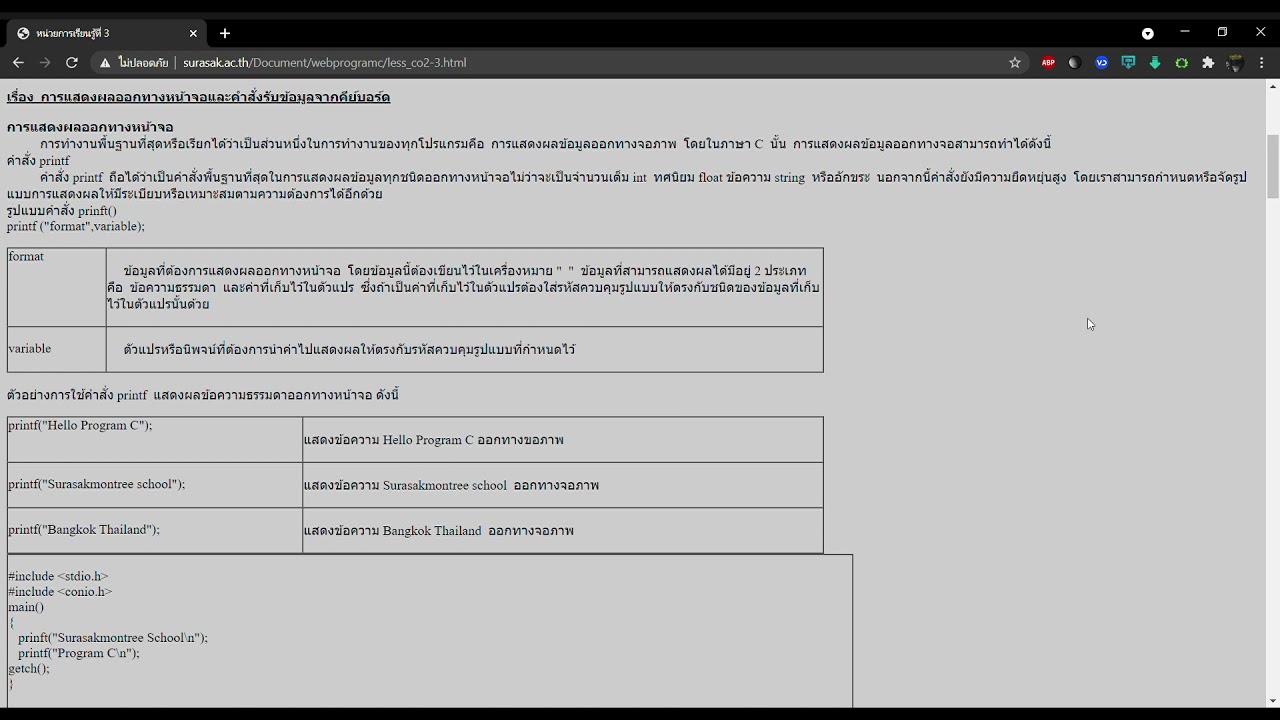Minimize the Chrome window
This screenshot has height=720, width=1280.
point(1185,32)
